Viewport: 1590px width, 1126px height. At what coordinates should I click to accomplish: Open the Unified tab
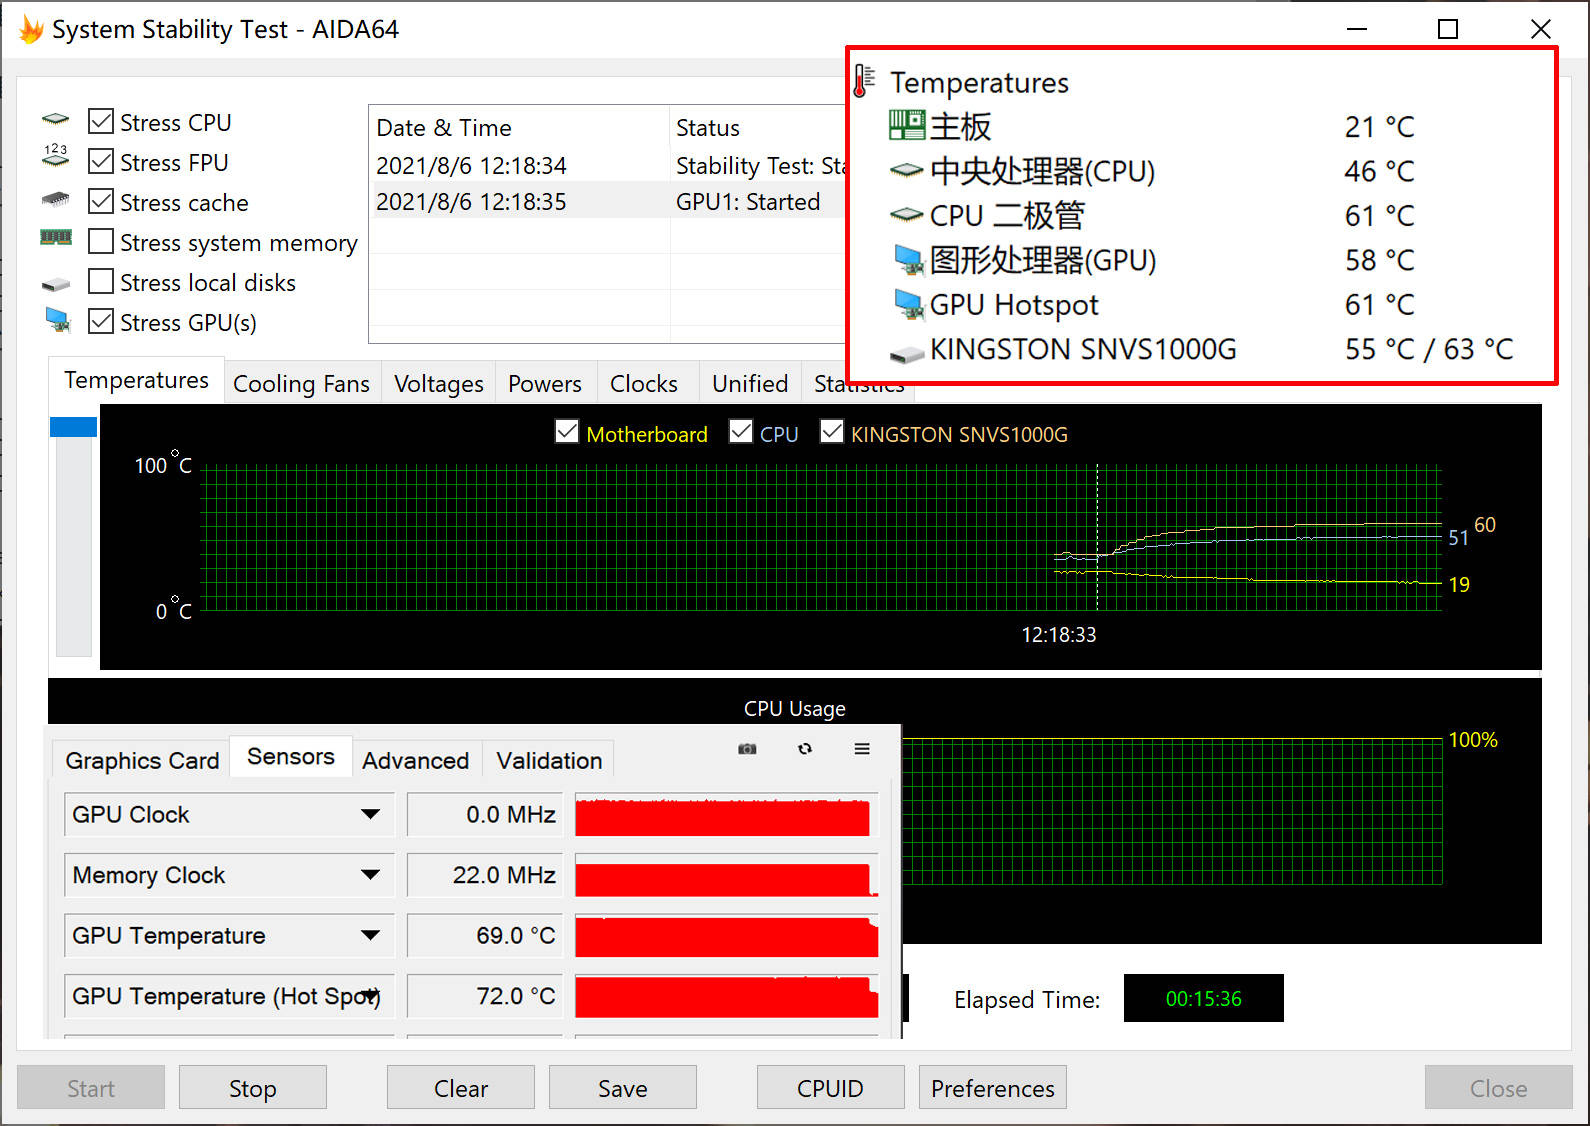tap(750, 384)
